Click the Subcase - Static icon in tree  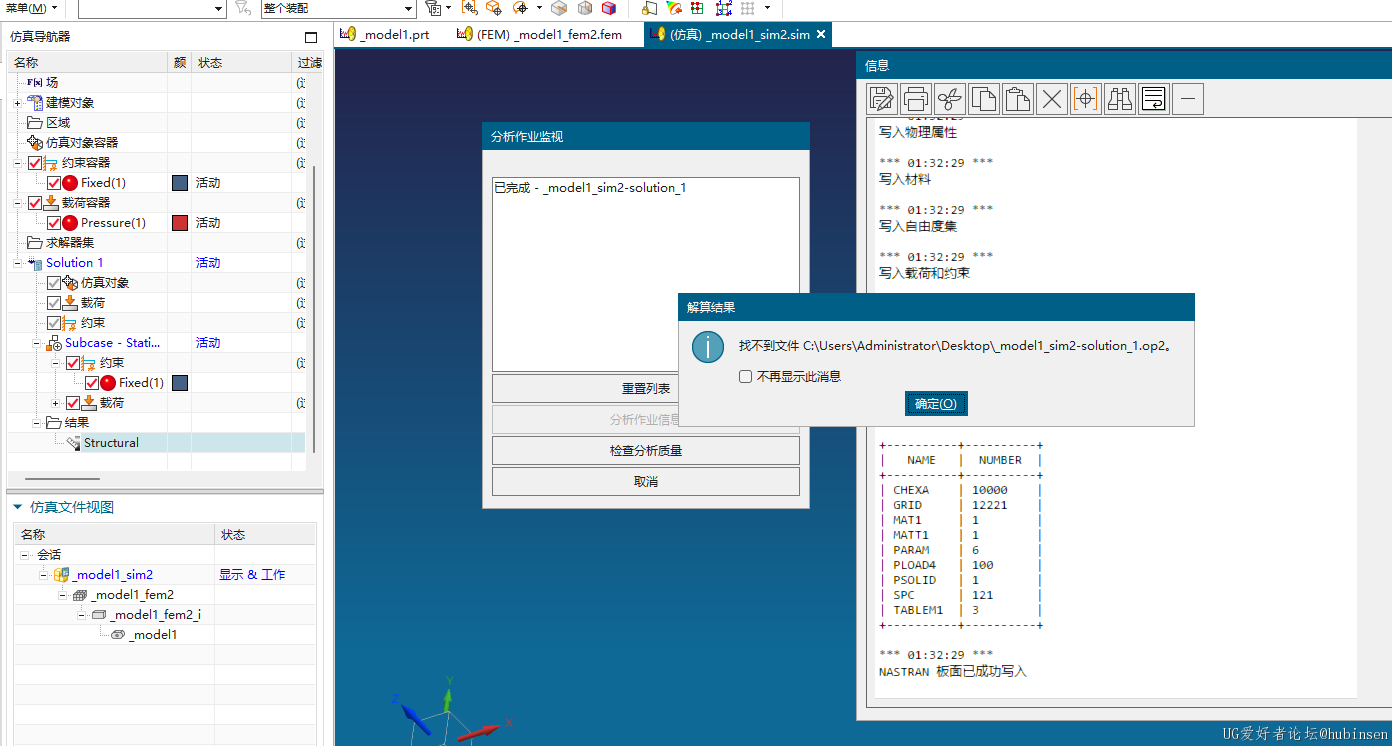pos(54,343)
